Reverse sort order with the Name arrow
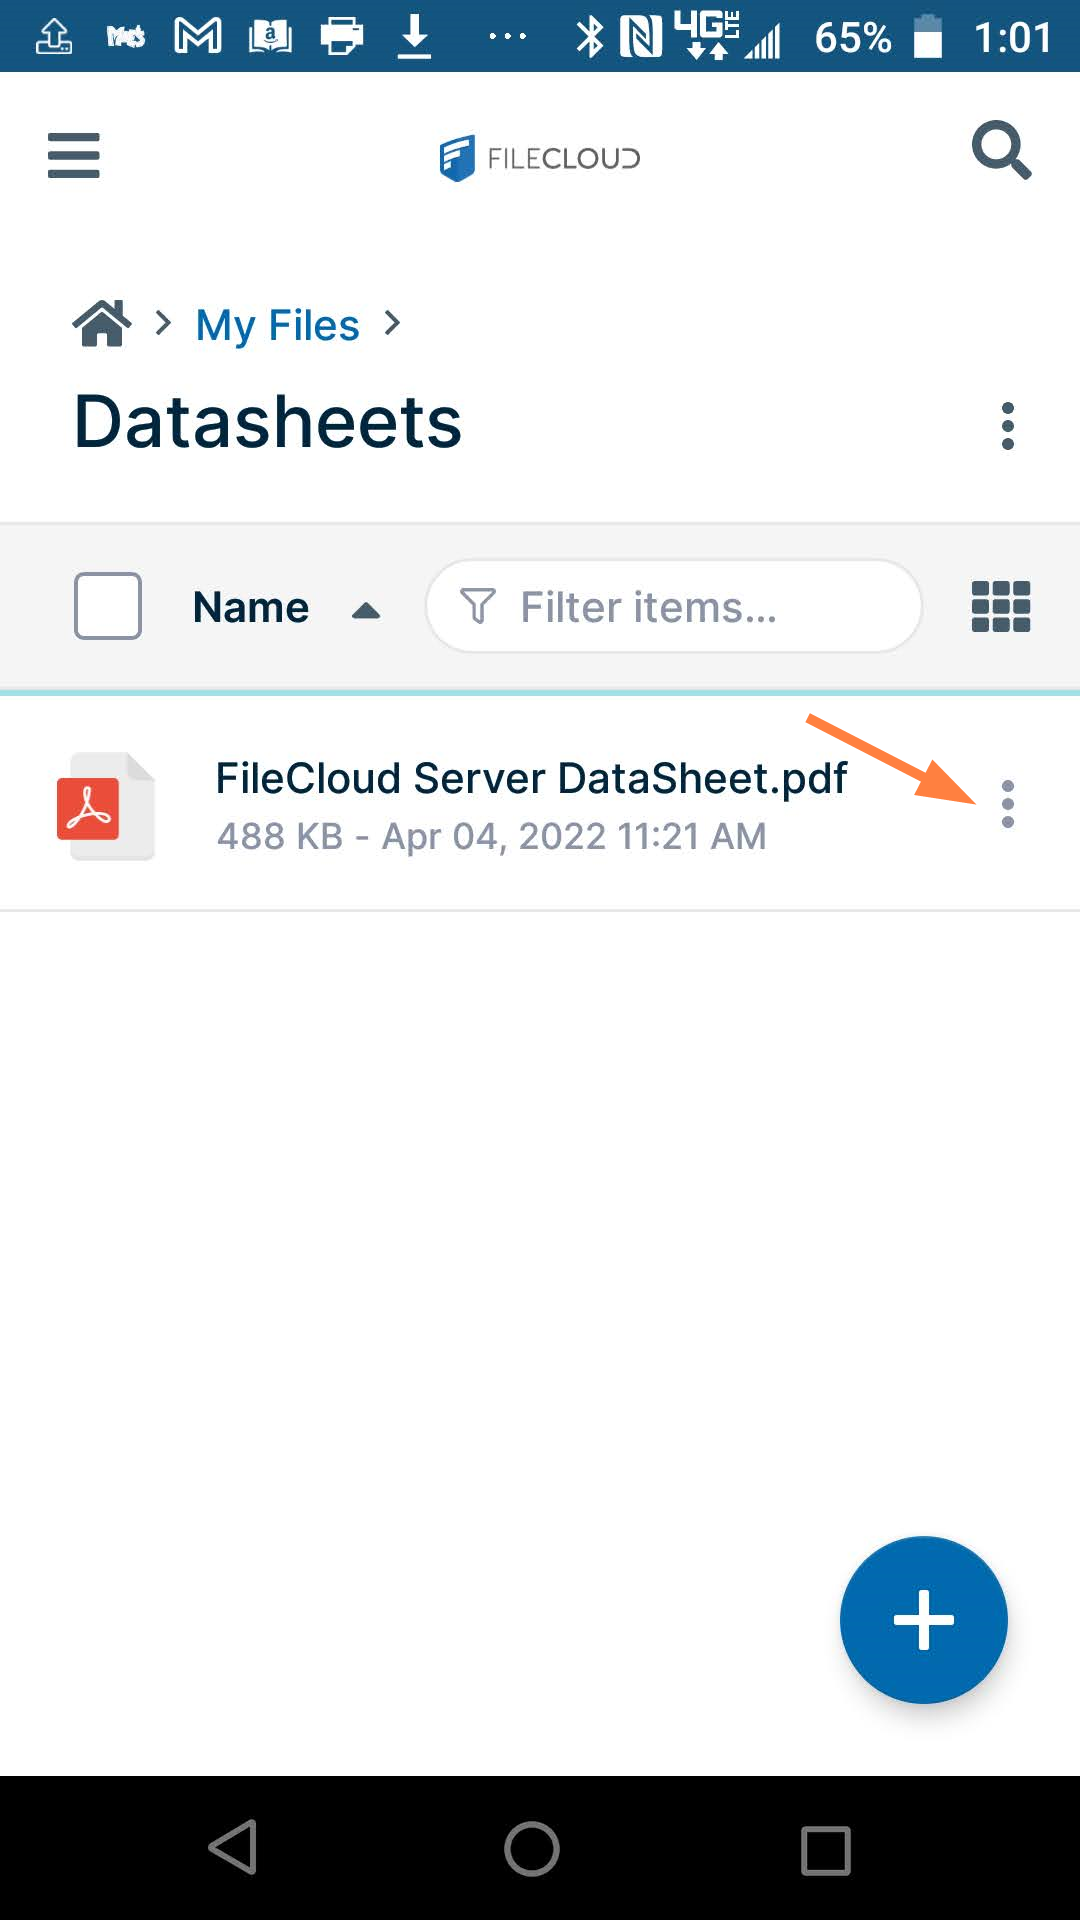1080x1920 pixels. [x=366, y=608]
